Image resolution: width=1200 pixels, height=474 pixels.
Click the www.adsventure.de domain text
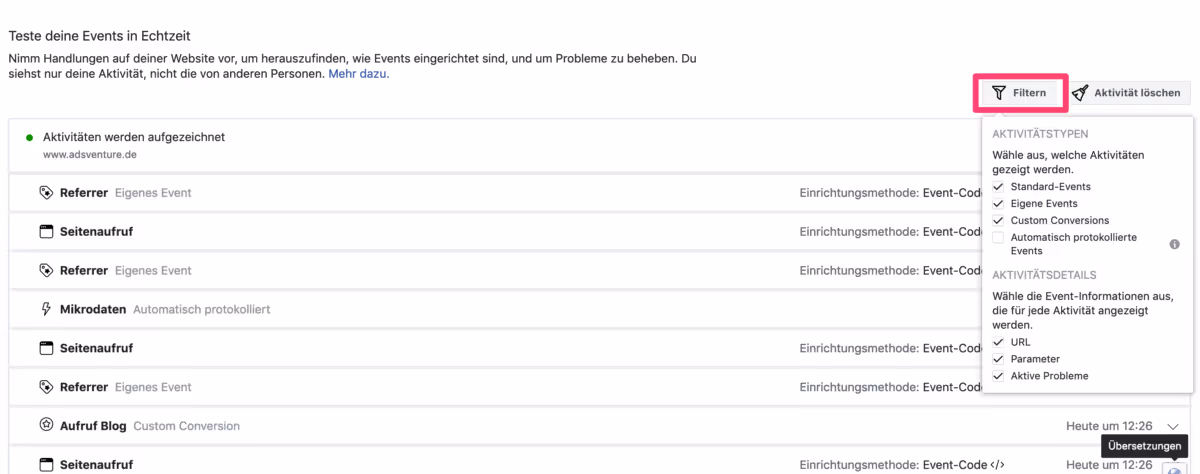[x=89, y=155]
